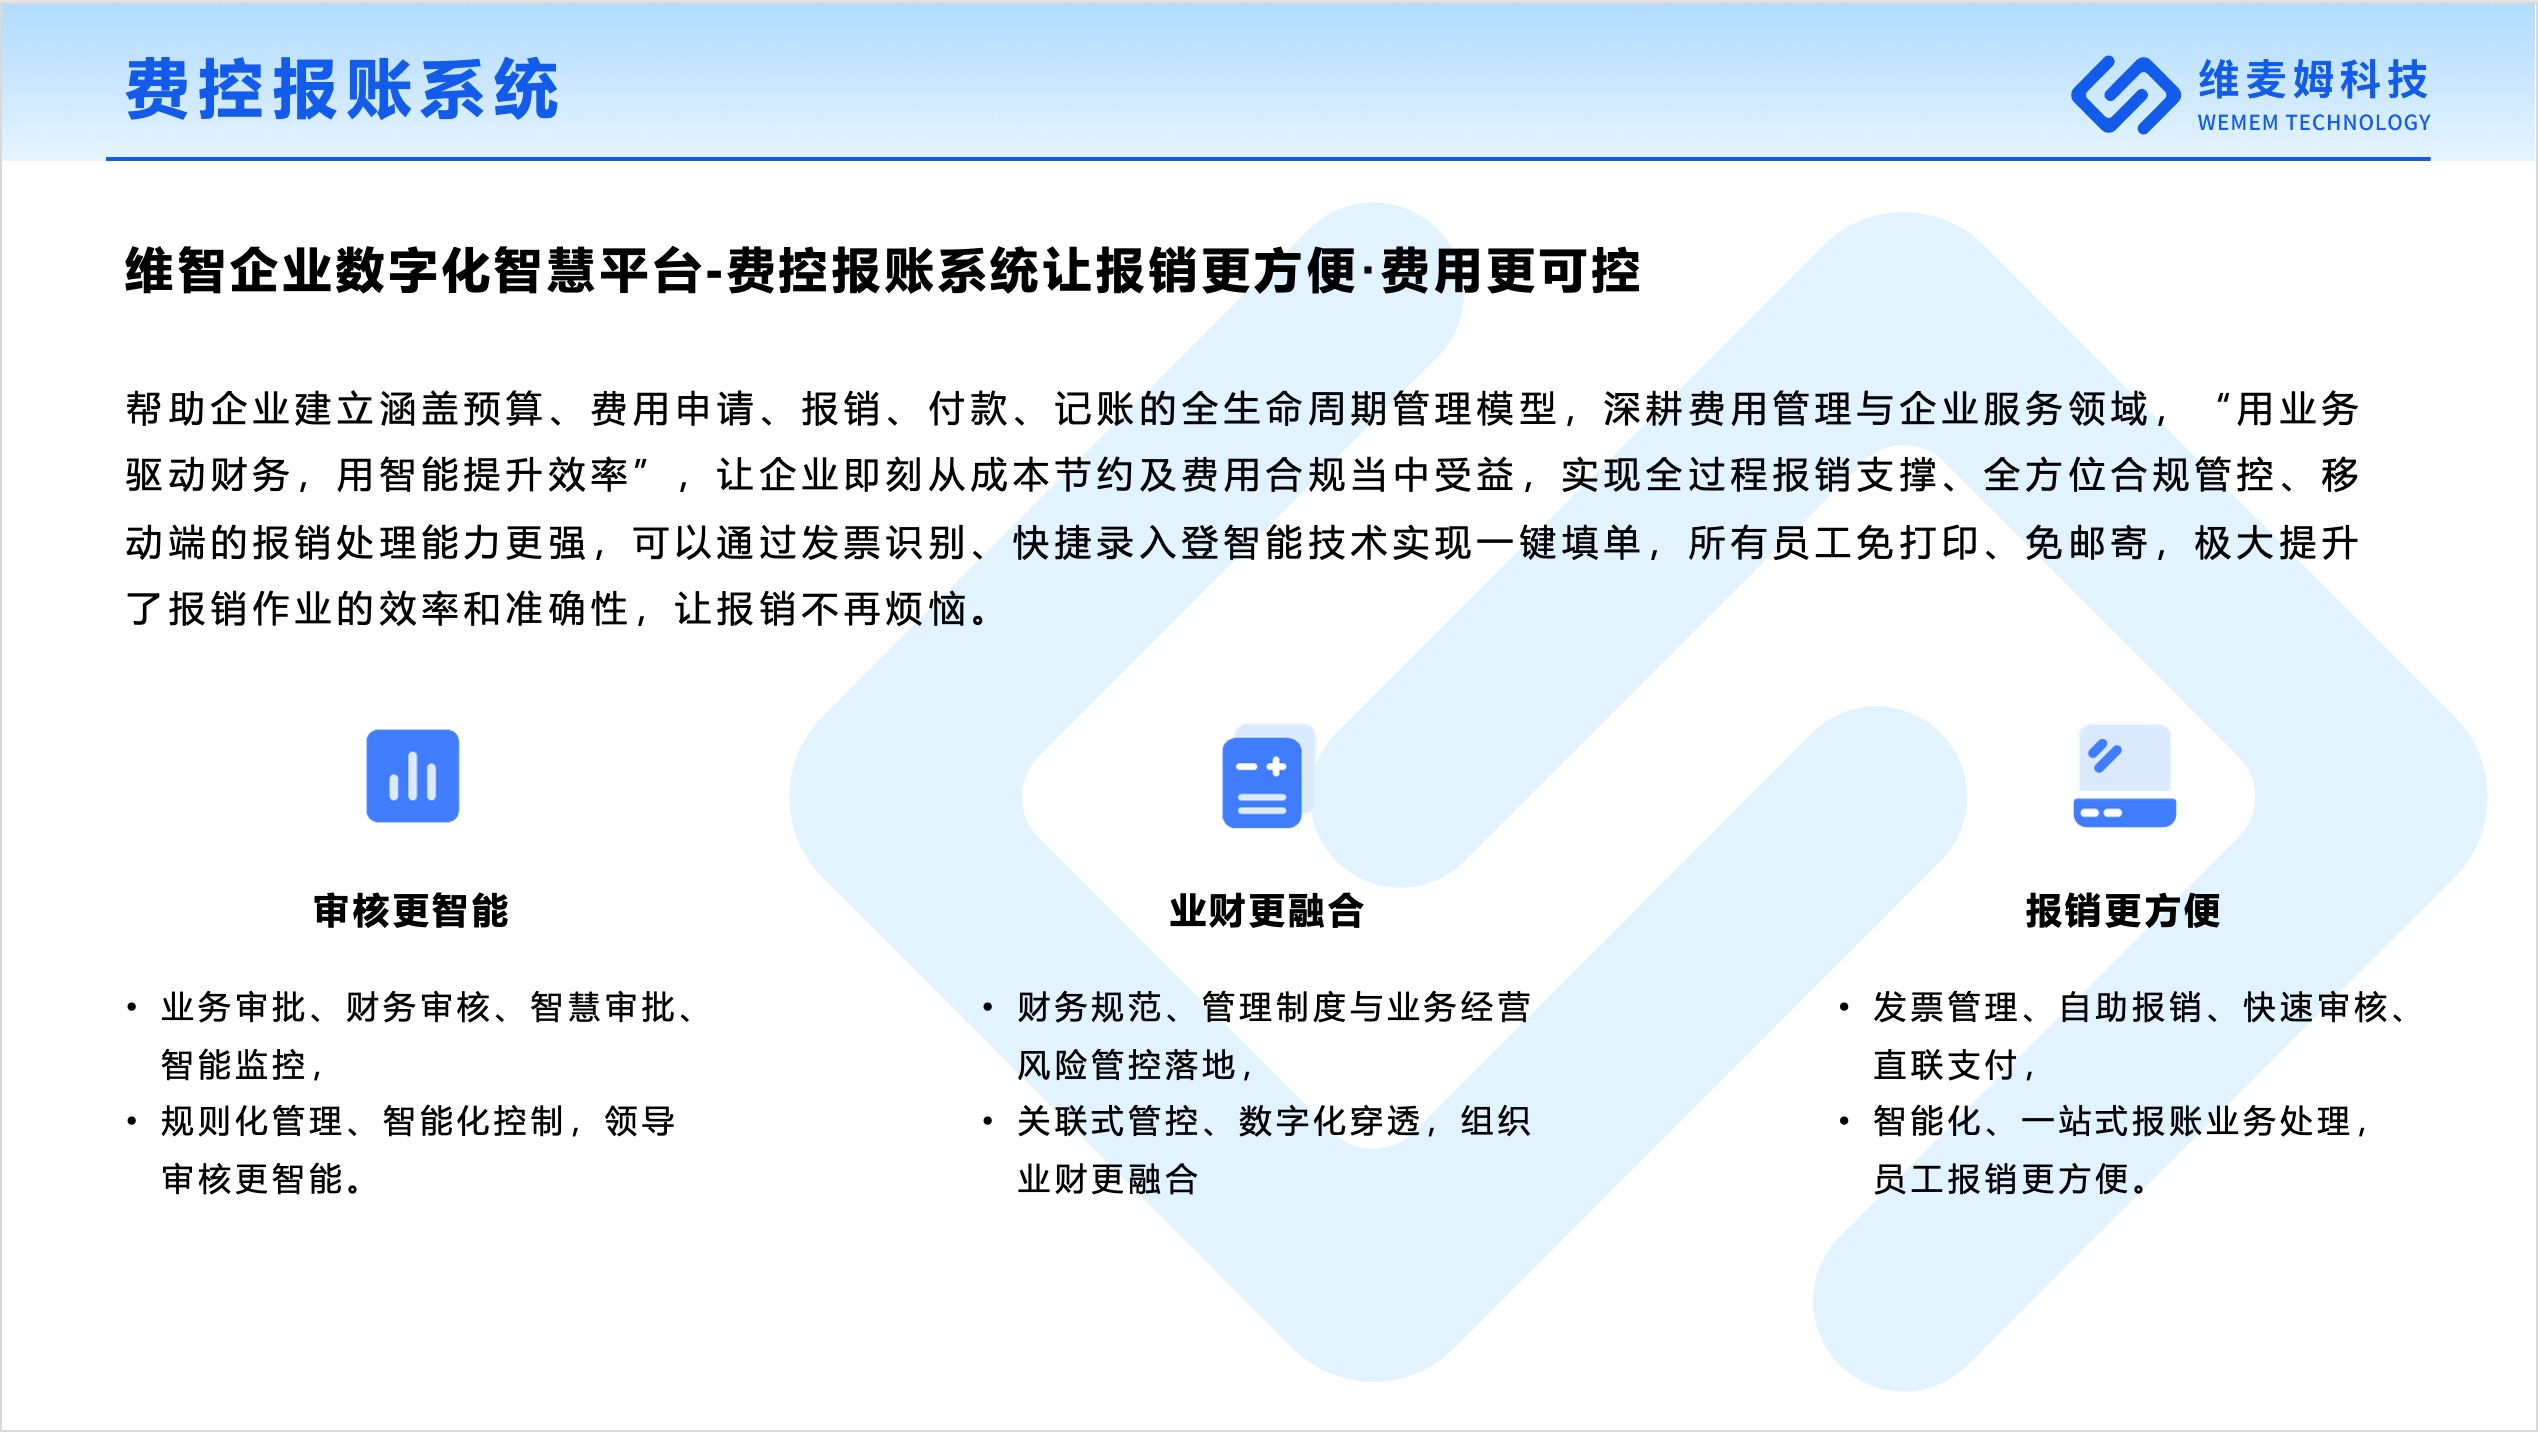Screen dimensions: 2538x1432
Task: Select the heading 报销更方便
Action: click(2123, 911)
